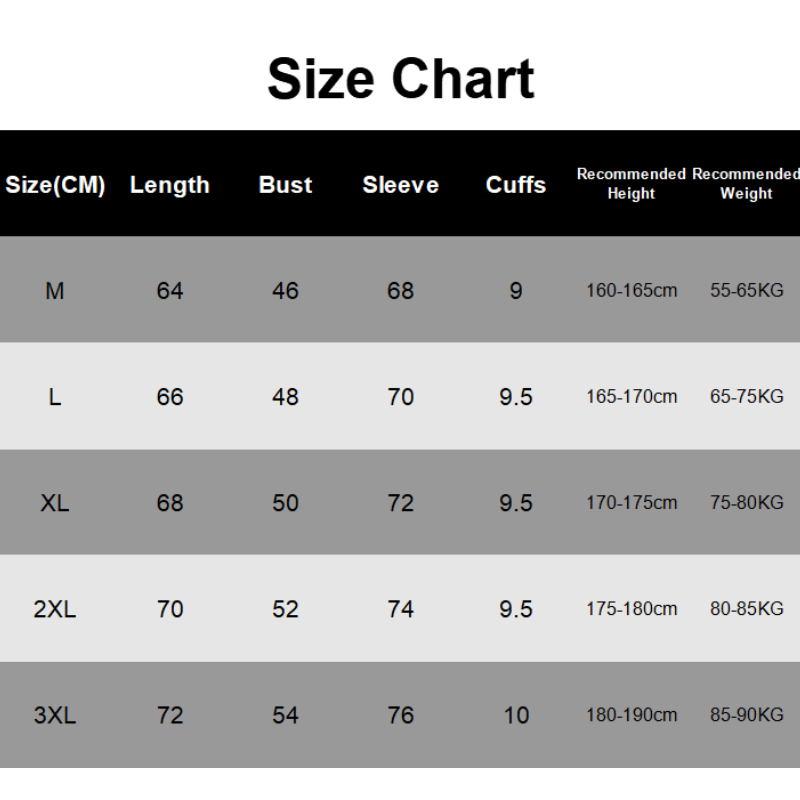
Task: Click the Sleeve column header
Action: click(400, 185)
